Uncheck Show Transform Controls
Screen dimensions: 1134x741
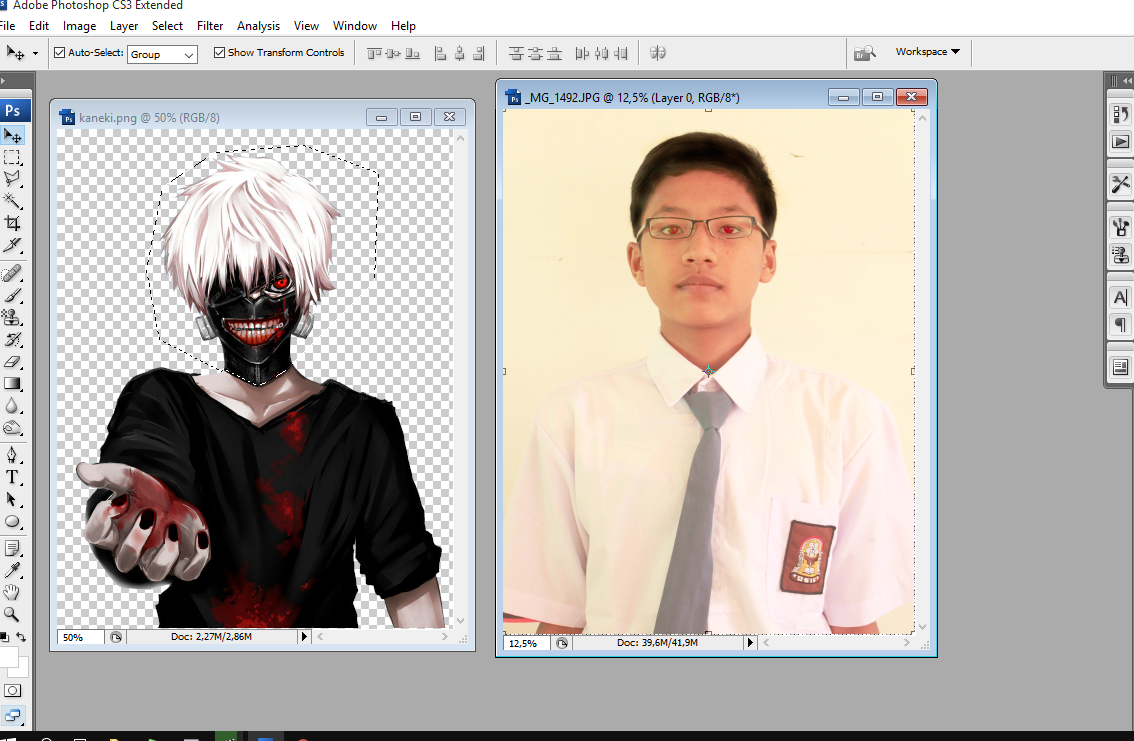coord(219,52)
